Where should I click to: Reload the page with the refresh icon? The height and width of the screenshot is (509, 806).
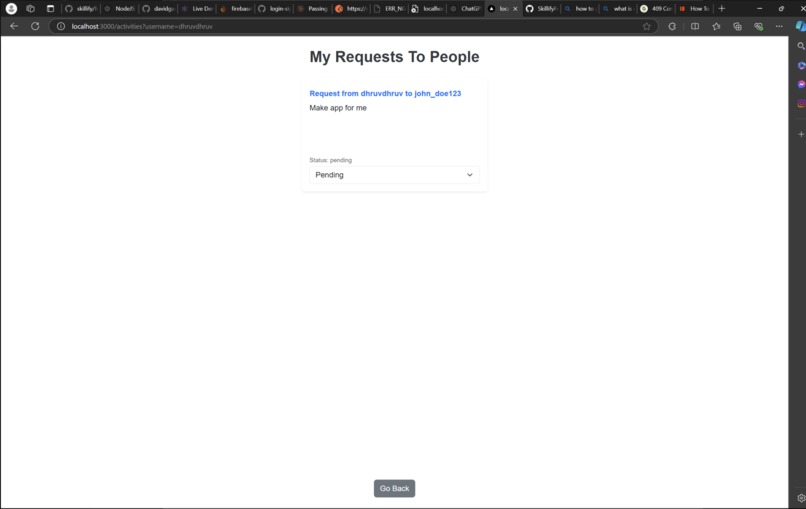[x=35, y=26]
